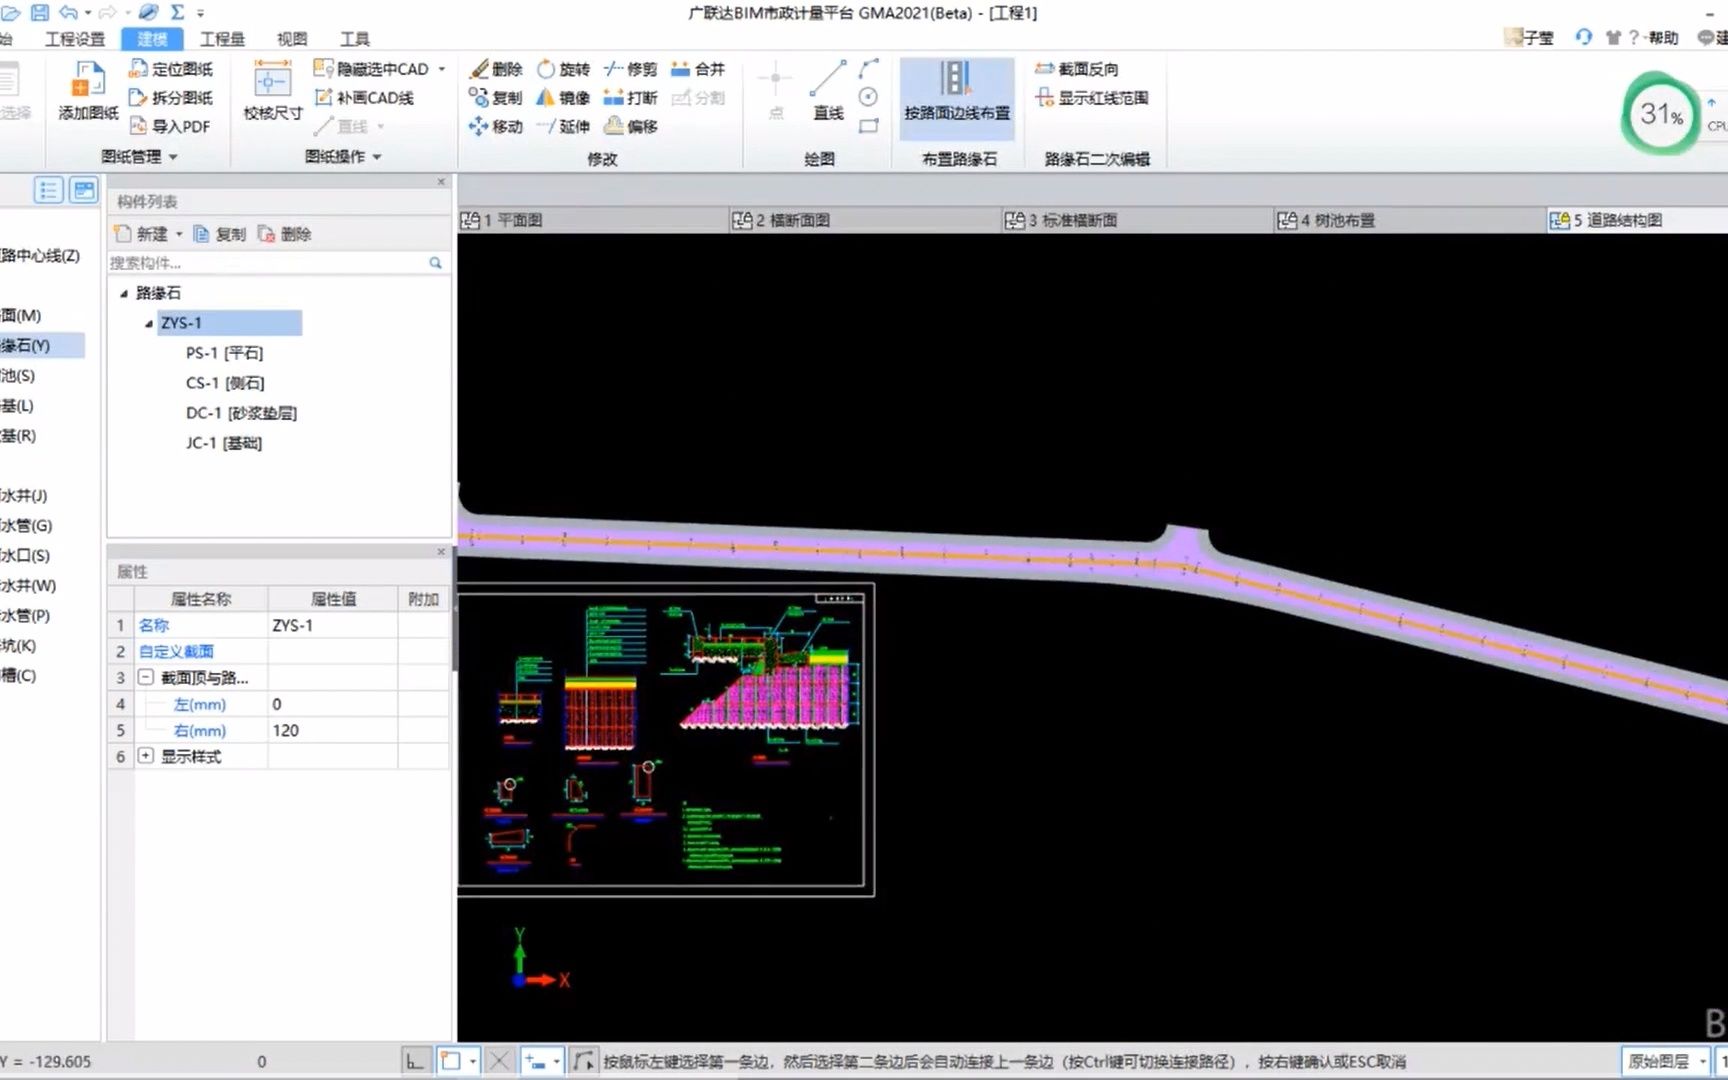Click the 导入PDF import tool
This screenshot has height=1080, width=1728.
tap(170, 127)
